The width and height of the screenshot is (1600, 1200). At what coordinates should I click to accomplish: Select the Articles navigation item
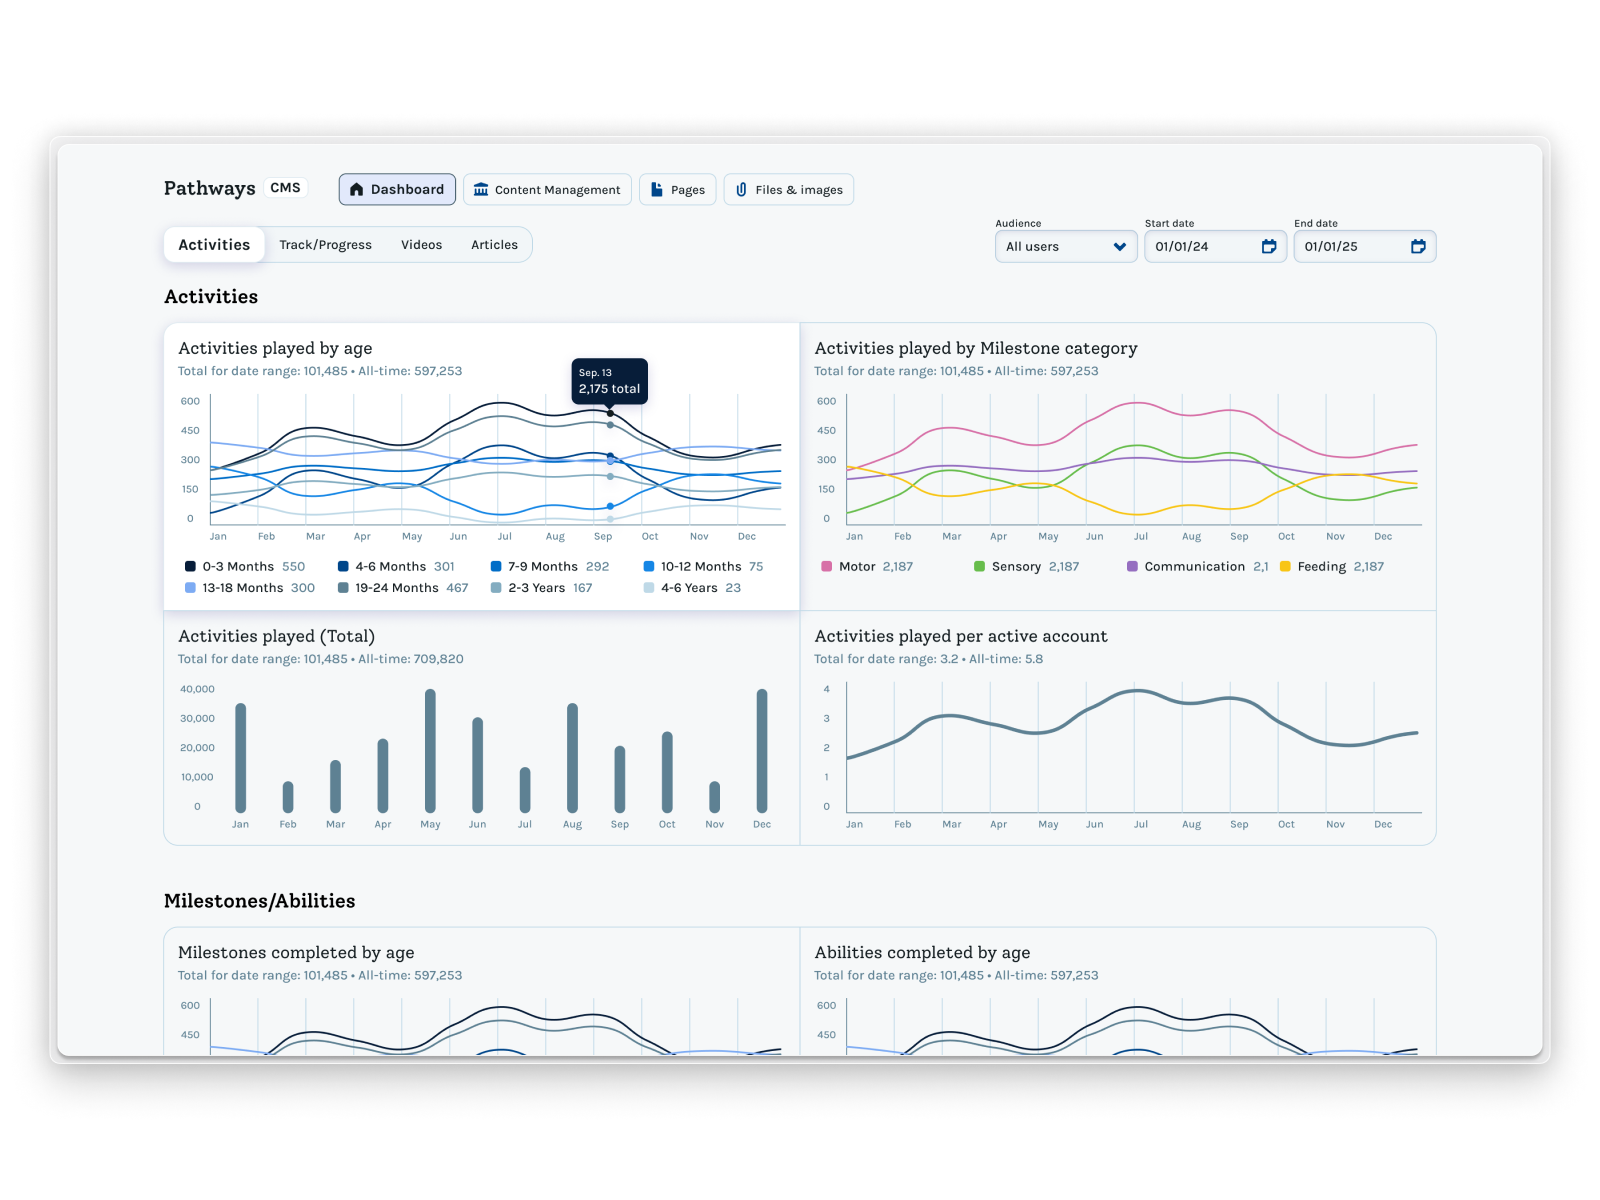494,244
